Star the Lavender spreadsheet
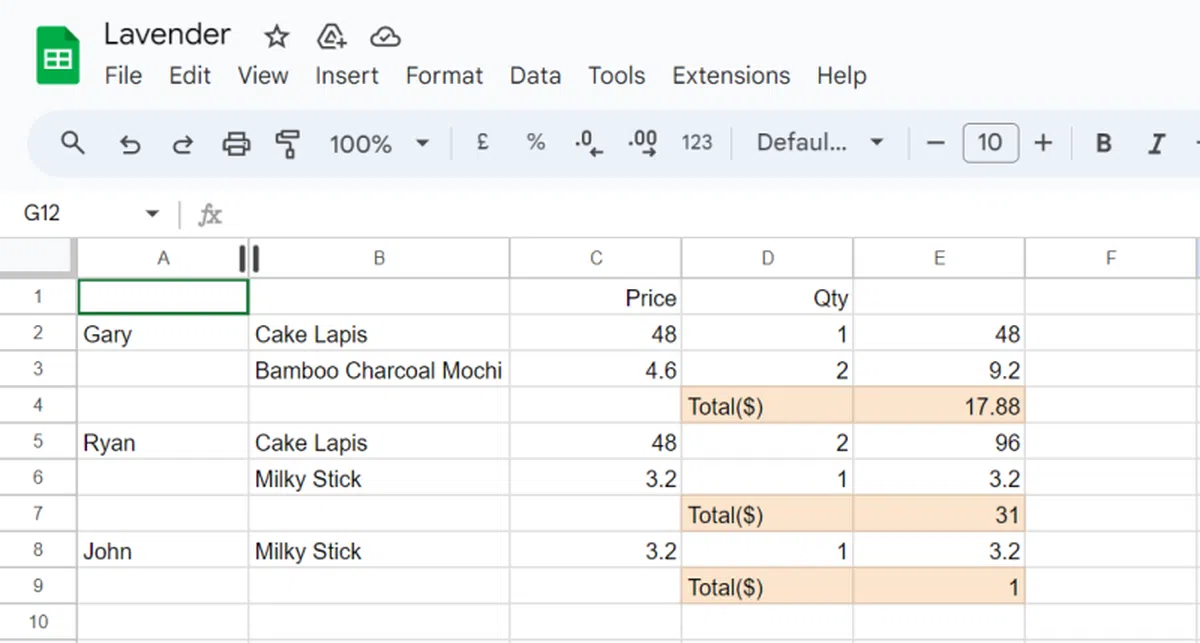The height and width of the screenshot is (643, 1200). click(x=276, y=37)
